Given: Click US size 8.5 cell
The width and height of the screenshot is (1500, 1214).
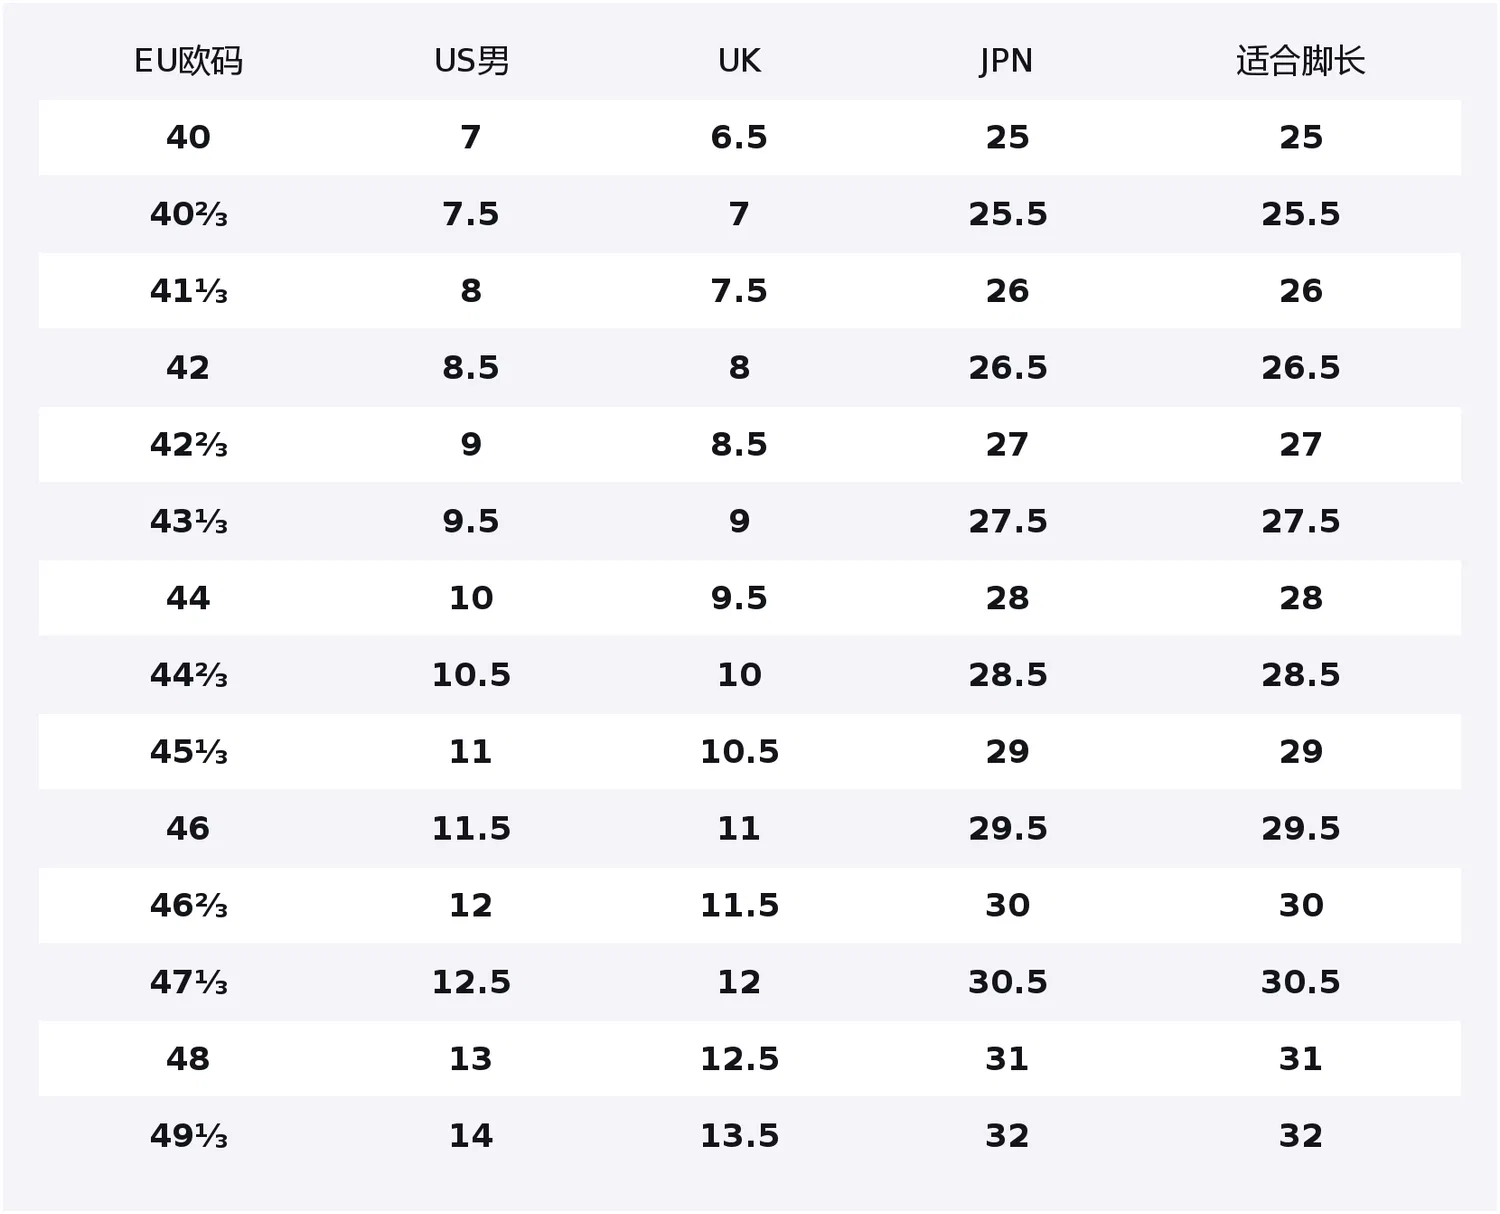Looking at the screenshot, I should click(471, 368).
